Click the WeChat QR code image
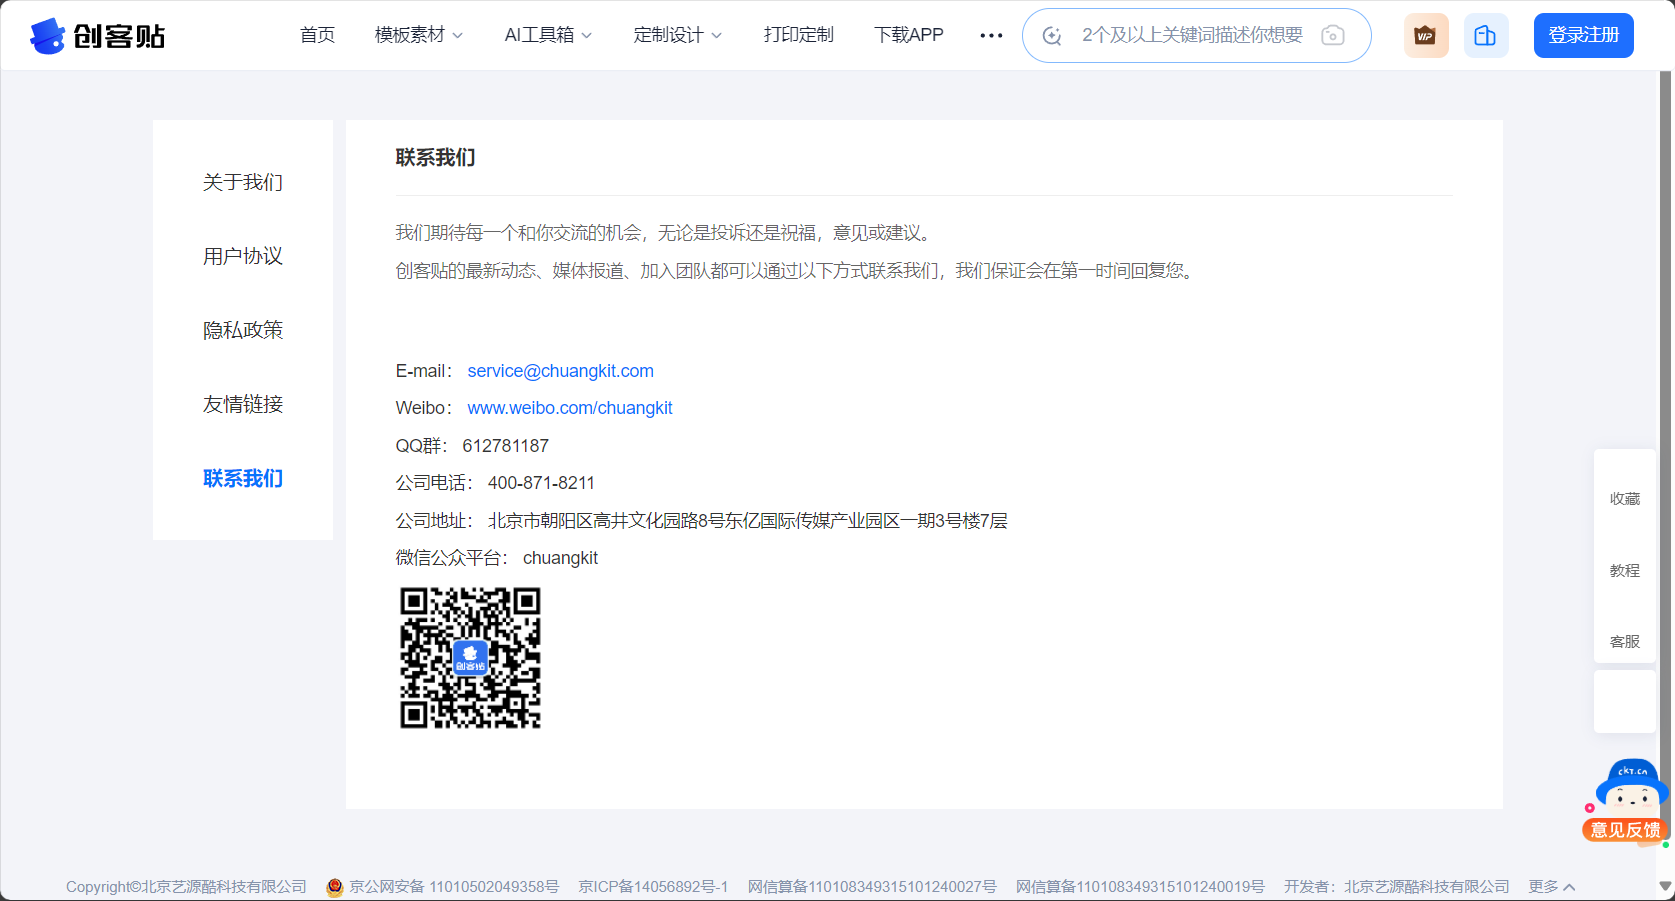The height and width of the screenshot is (901, 1675). pyautogui.click(x=470, y=658)
